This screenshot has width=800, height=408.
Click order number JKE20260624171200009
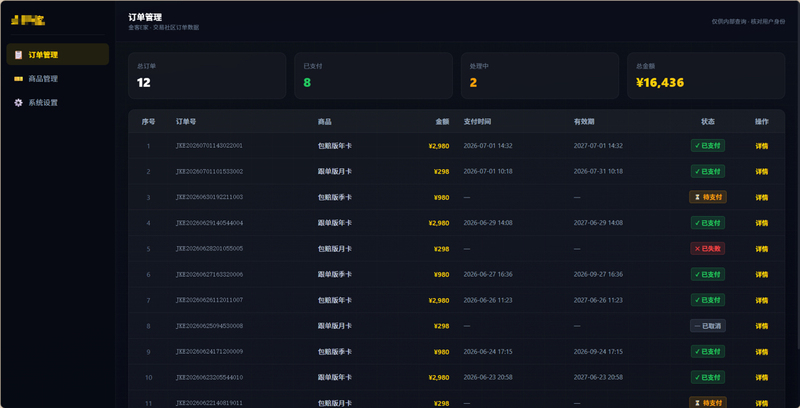click(209, 352)
